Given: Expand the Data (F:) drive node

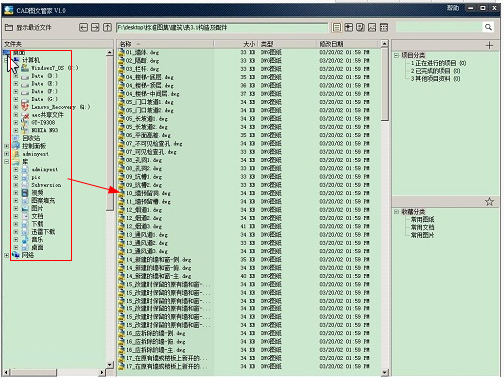Looking at the screenshot, I should click(16, 91).
